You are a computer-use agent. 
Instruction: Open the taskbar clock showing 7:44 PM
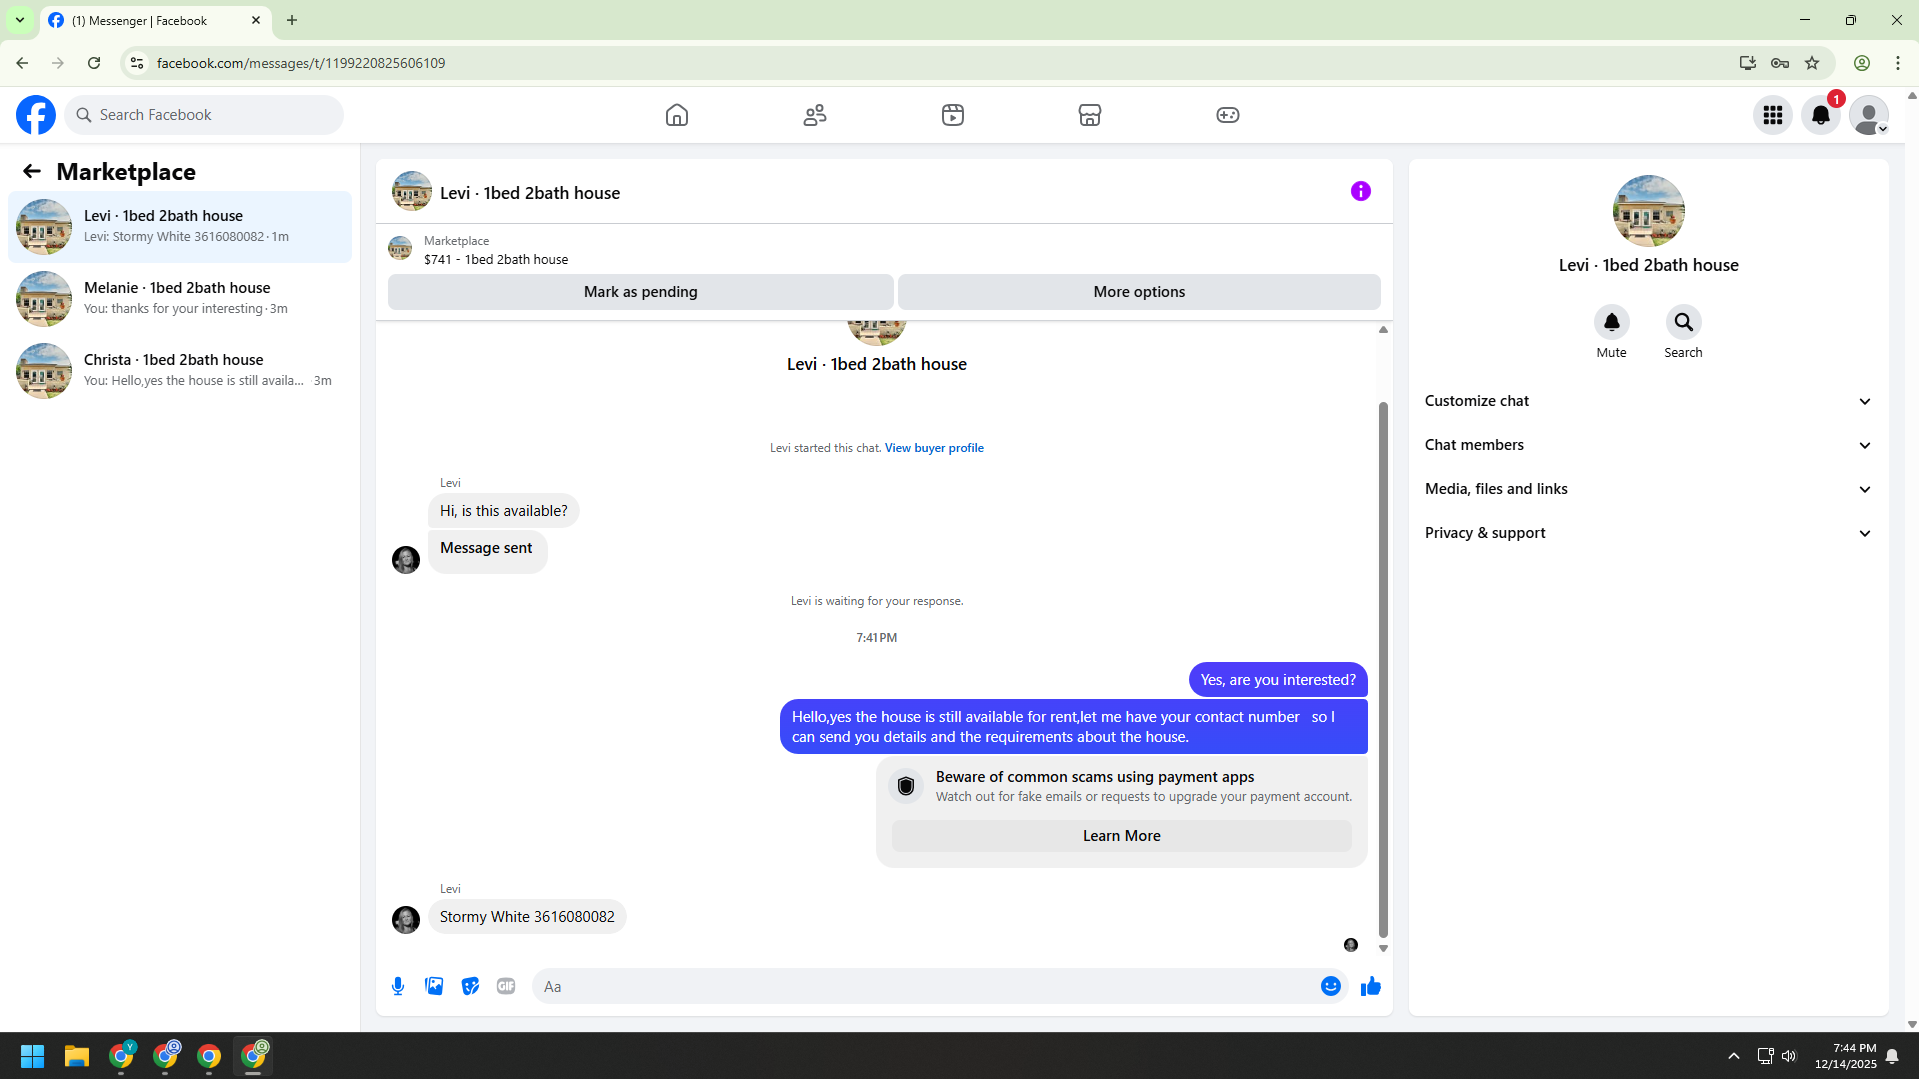[1846, 1056]
